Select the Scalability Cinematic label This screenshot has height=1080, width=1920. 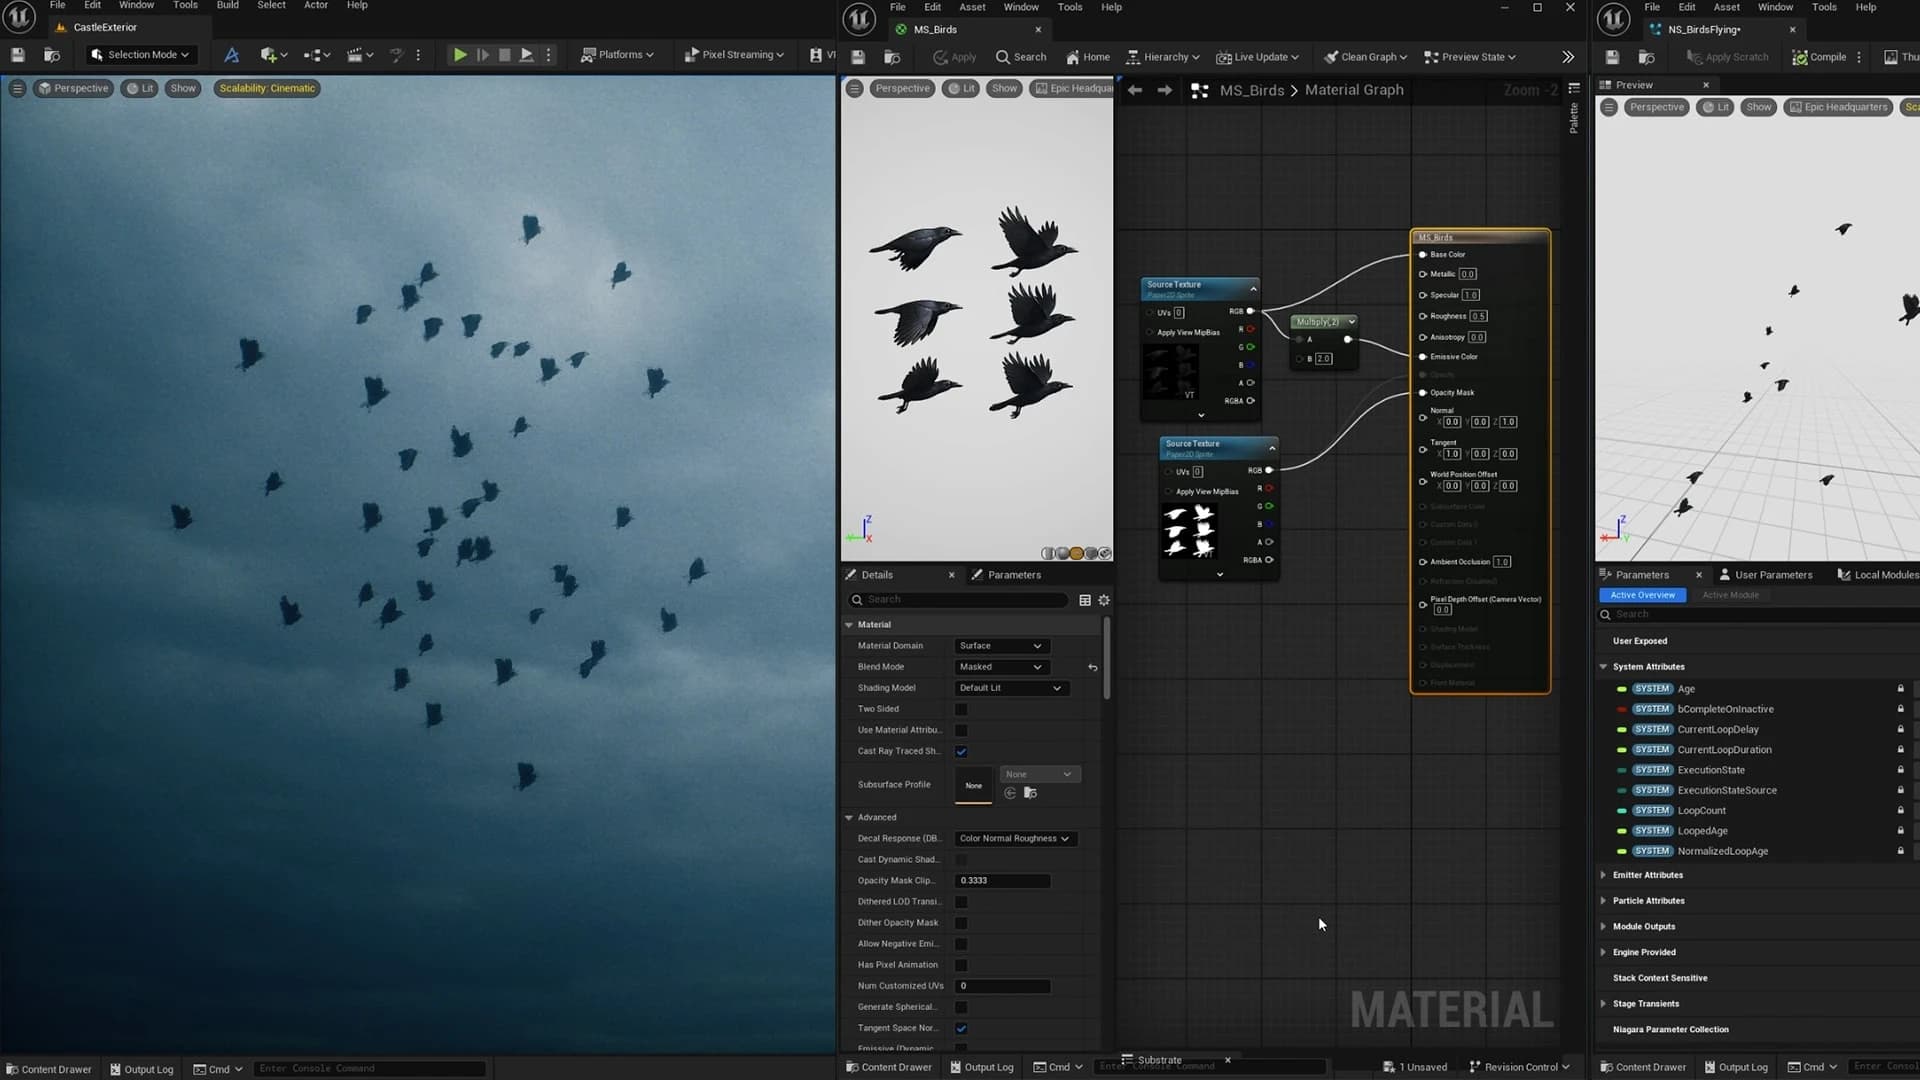(266, 88)
